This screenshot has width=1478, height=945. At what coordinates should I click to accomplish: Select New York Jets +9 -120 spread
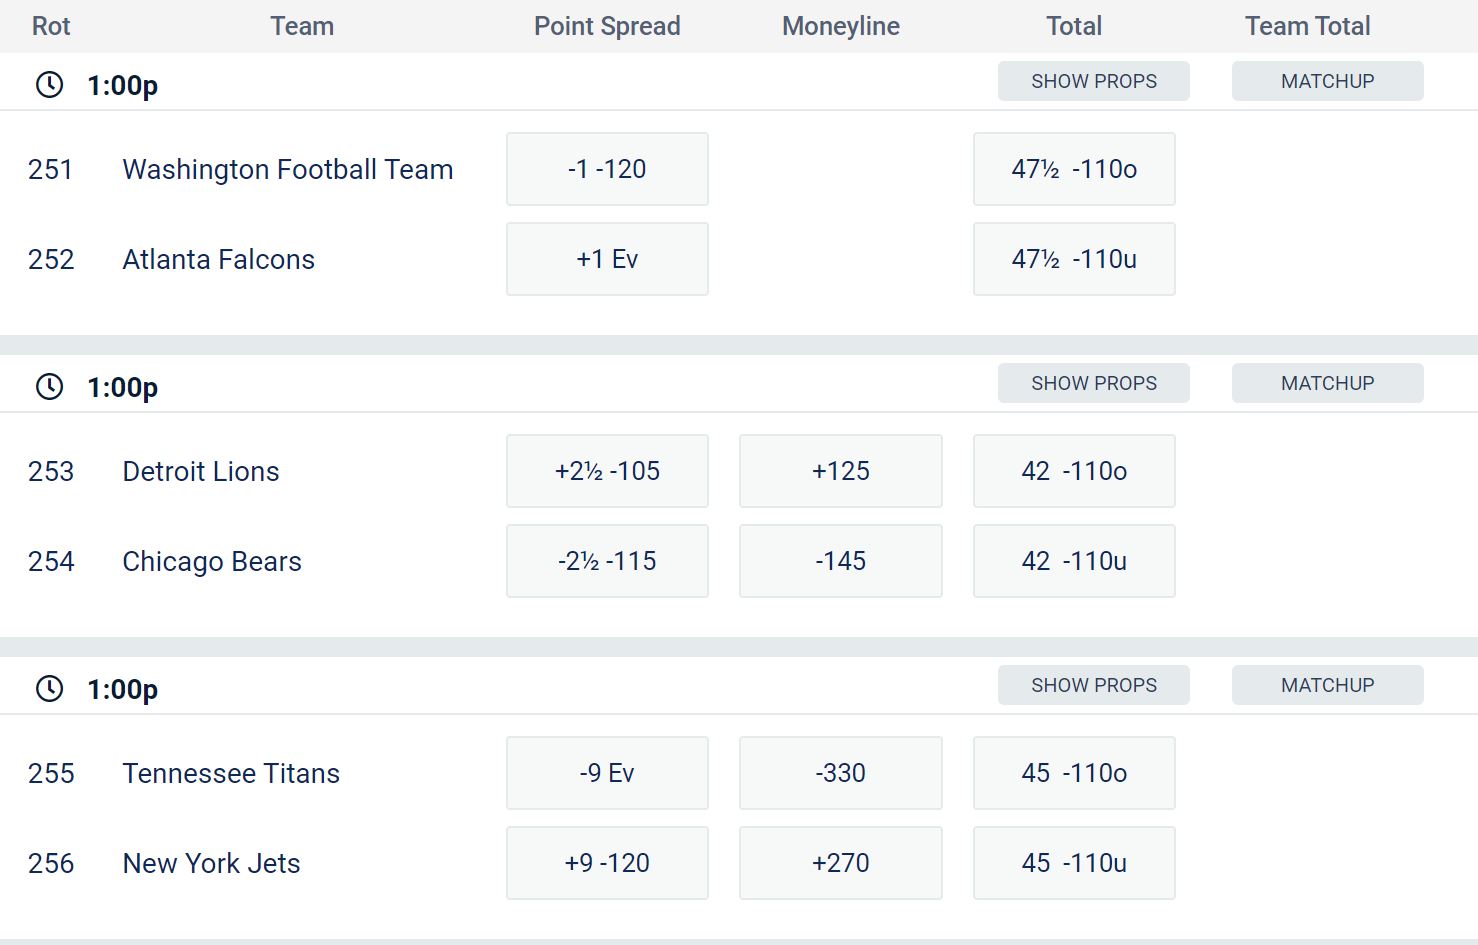(607, 862)
